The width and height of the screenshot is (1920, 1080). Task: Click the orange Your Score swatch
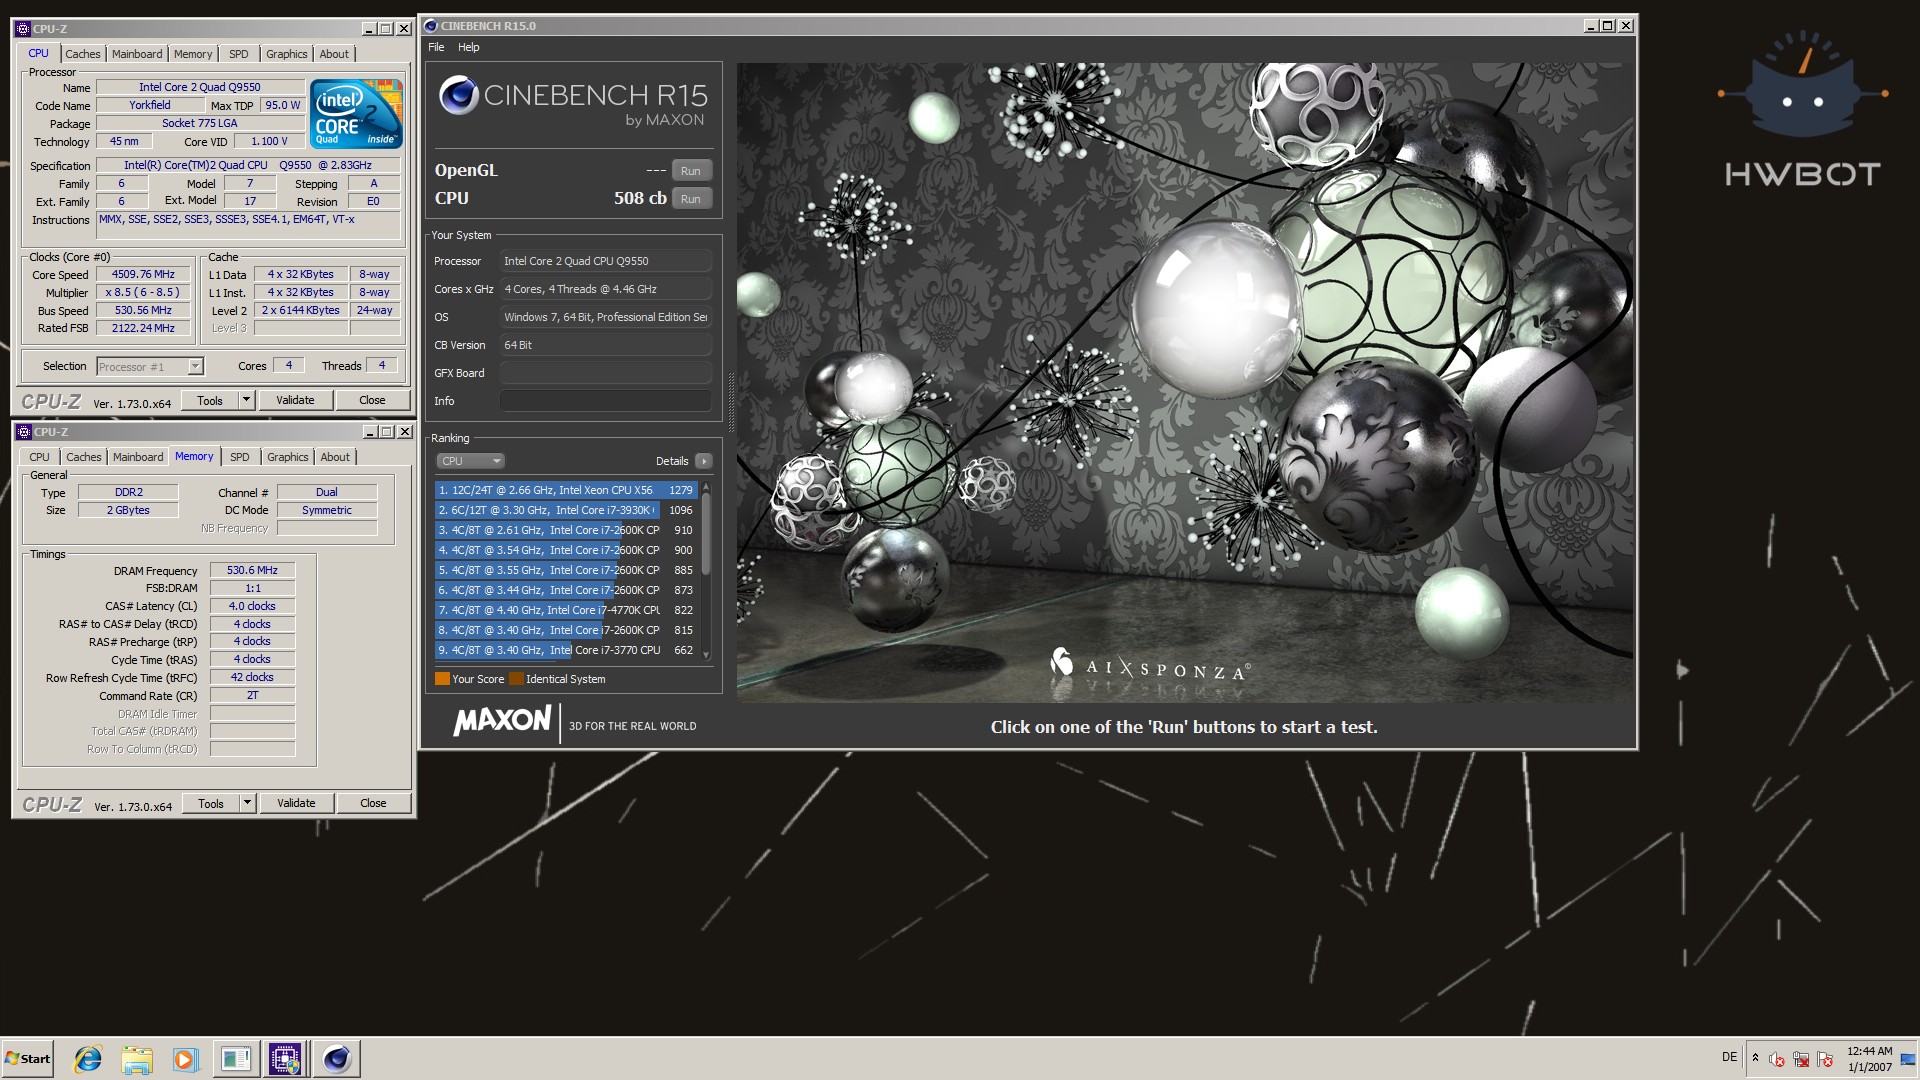(x=442, y=679)
